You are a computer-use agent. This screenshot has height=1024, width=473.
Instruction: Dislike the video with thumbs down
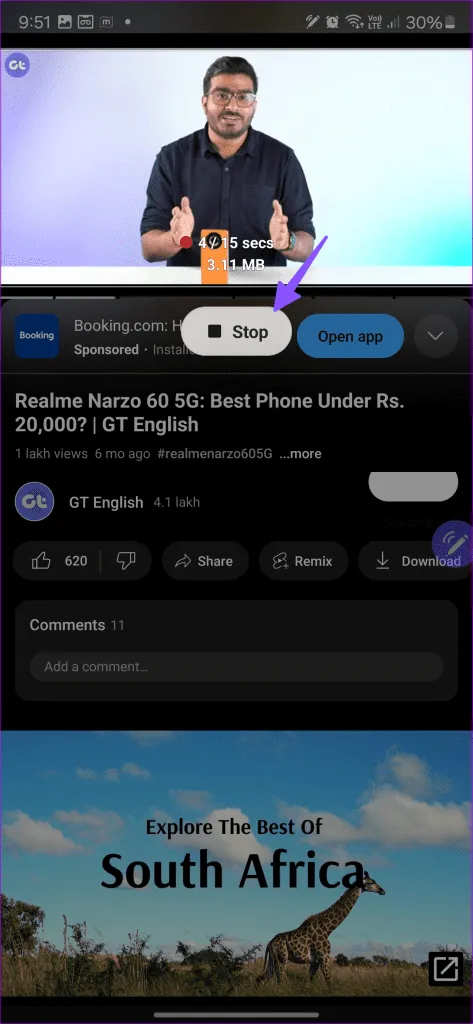pos(126,561)
